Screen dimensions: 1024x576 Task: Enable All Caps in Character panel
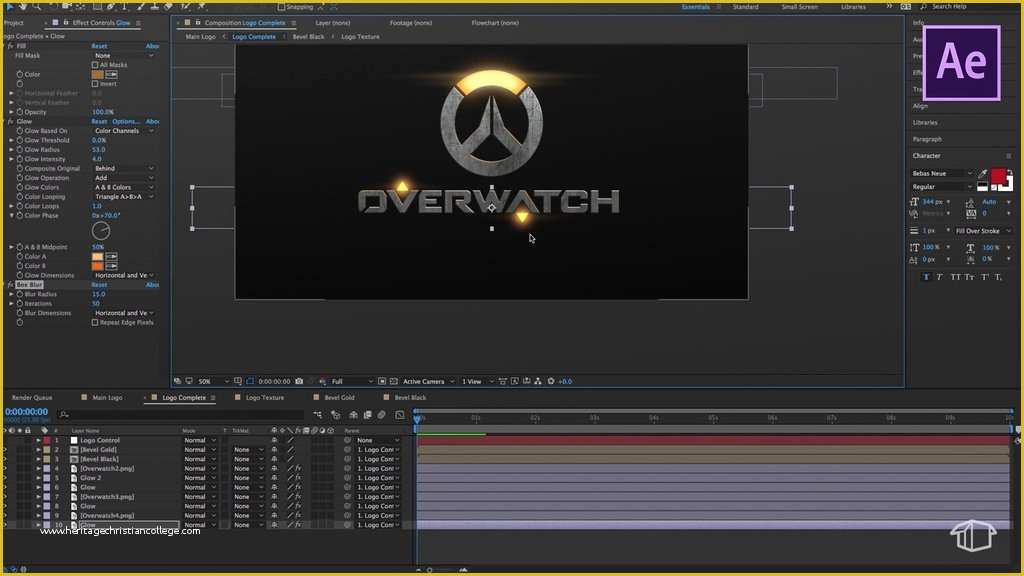[x=955, y=277]
